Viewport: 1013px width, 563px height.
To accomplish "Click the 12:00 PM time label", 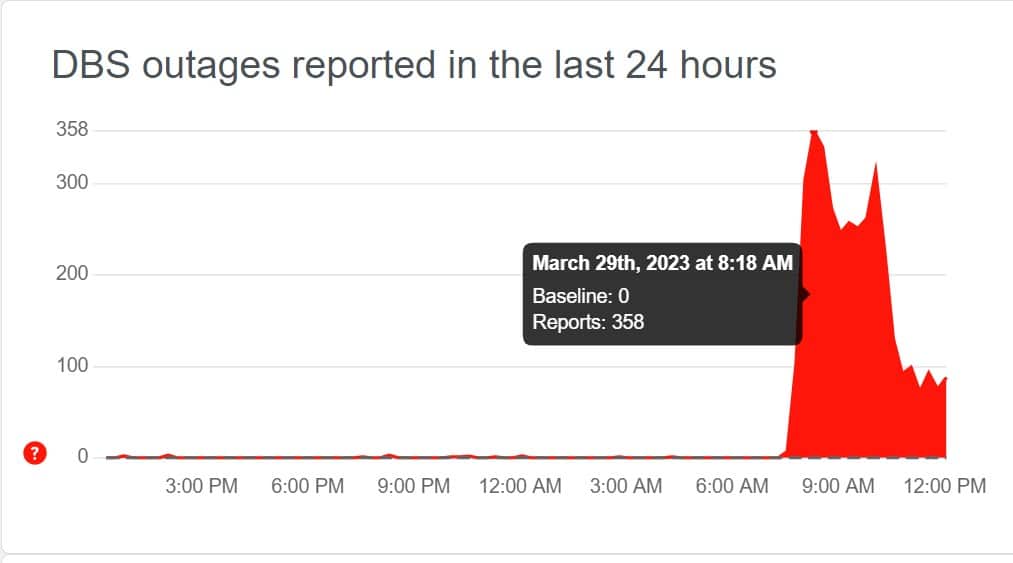I will click(x=945, y=486).
